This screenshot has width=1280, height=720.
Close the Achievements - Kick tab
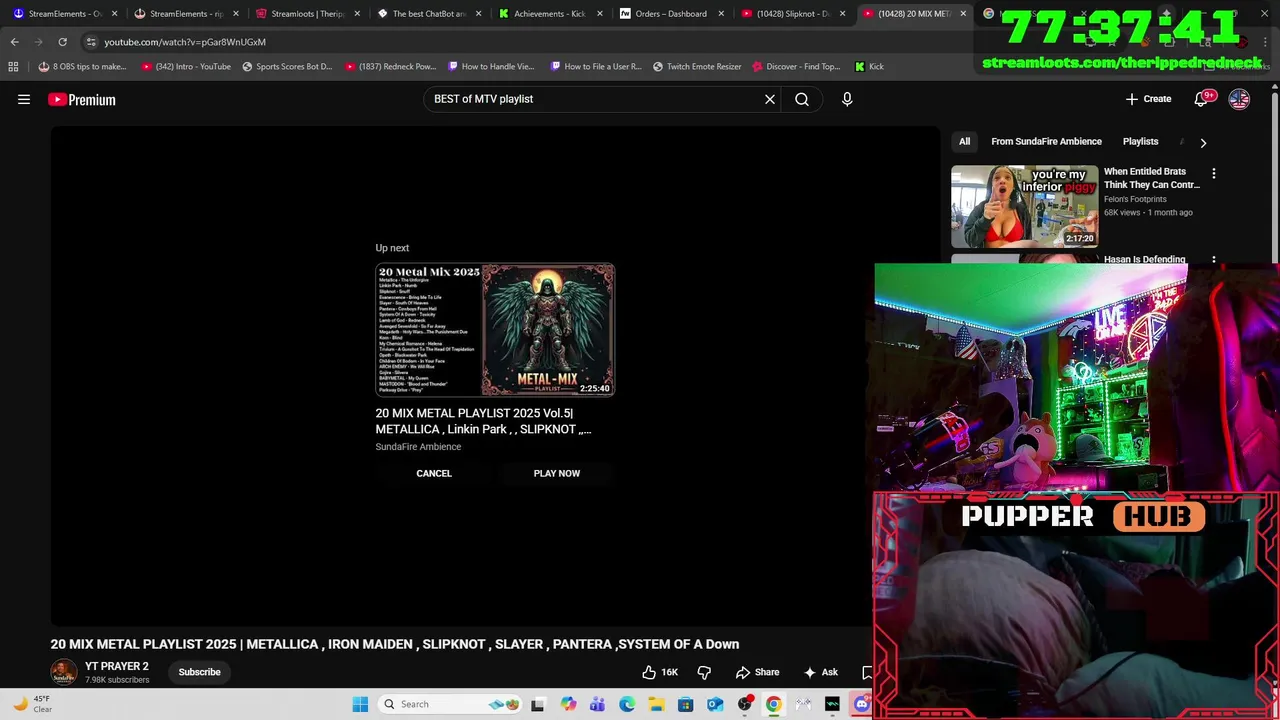[x=599, y=14]
